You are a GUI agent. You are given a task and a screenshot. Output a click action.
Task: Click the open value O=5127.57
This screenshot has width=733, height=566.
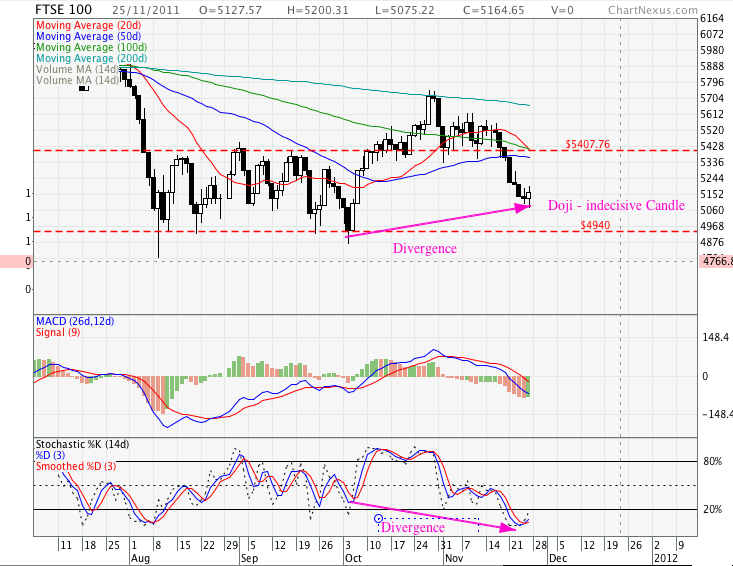(x=230, y=10)
